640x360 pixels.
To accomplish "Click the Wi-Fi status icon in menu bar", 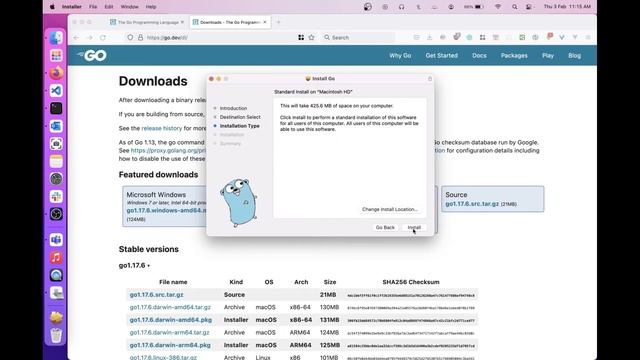I will coord(498,7).
